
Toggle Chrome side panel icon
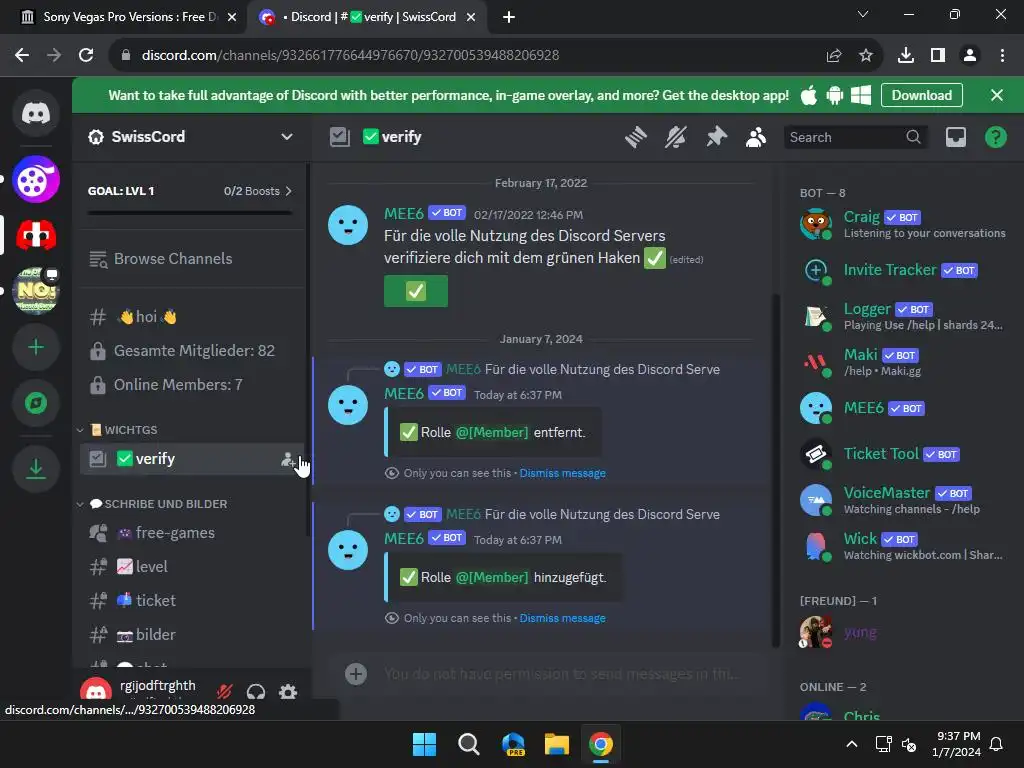click(938, 56)
